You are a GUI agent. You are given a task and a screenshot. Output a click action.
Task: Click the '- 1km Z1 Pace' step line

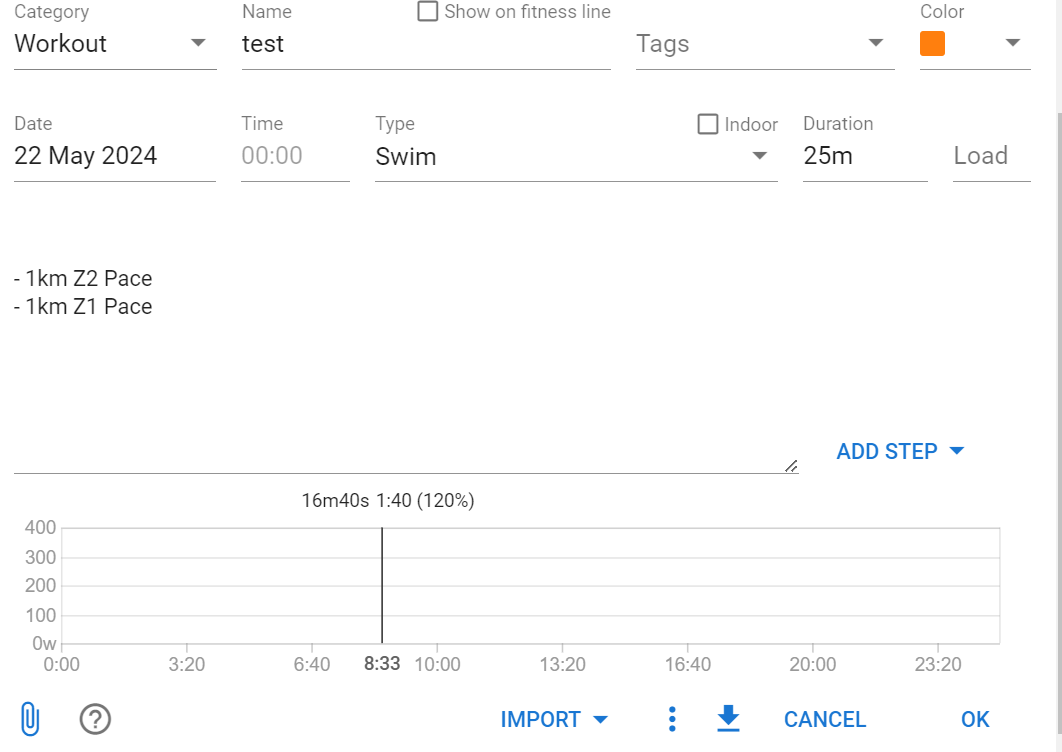83,306
